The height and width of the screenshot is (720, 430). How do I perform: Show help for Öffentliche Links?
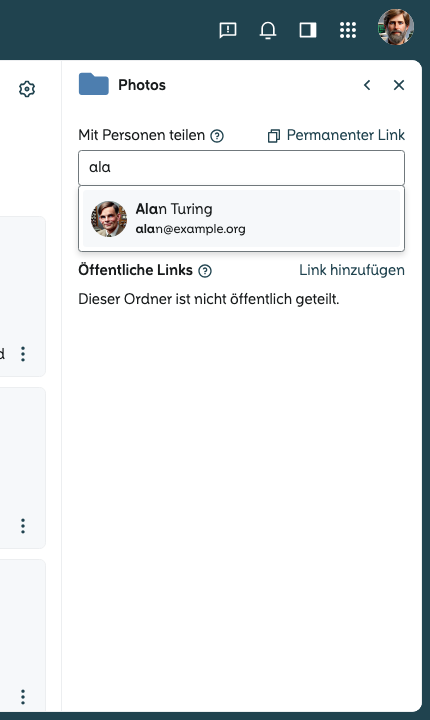[205, 271]
